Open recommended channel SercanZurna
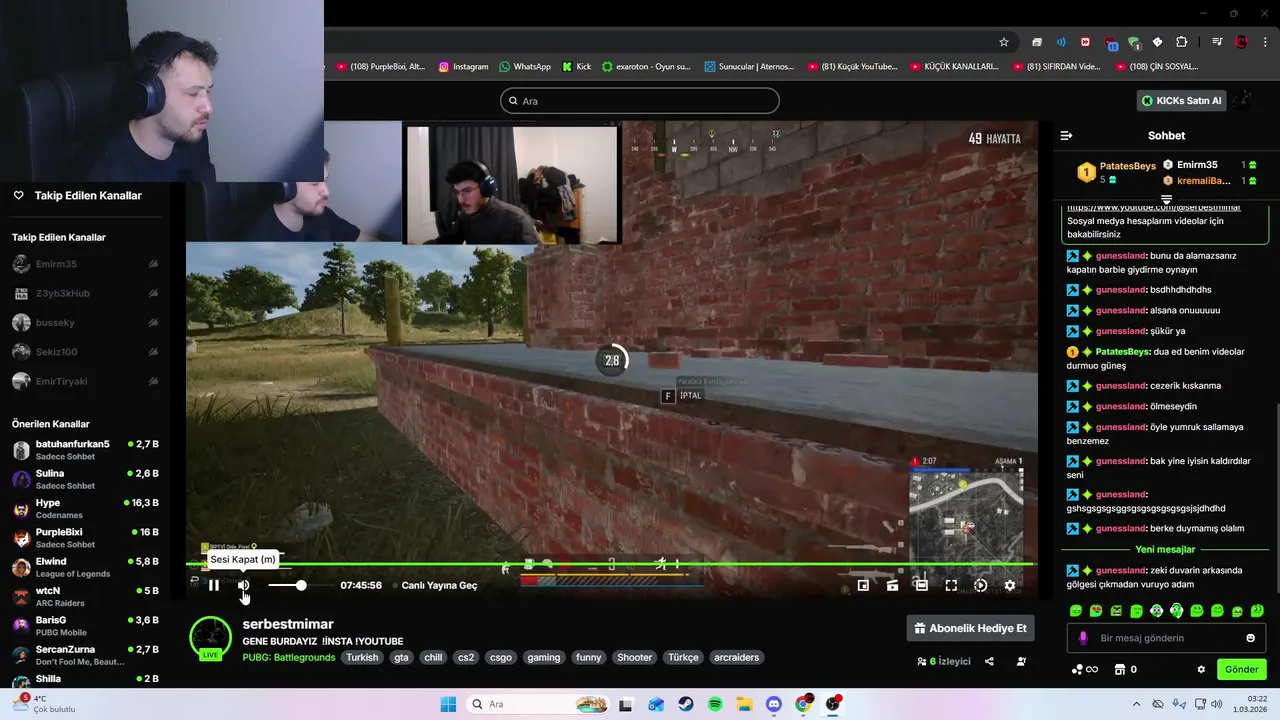This screenshot has height=720, width=1280. pos(85,655)
